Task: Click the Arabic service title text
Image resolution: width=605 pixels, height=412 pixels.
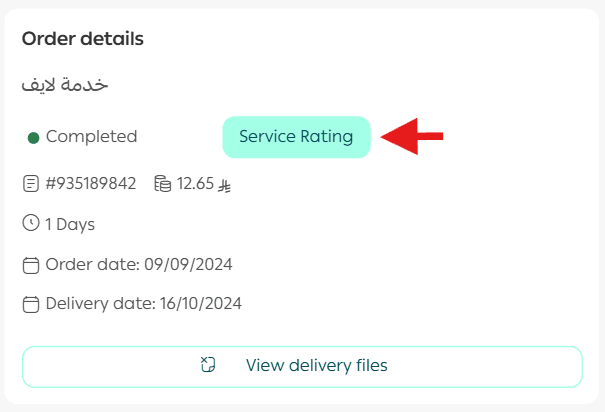Action: tap(65, 85)
